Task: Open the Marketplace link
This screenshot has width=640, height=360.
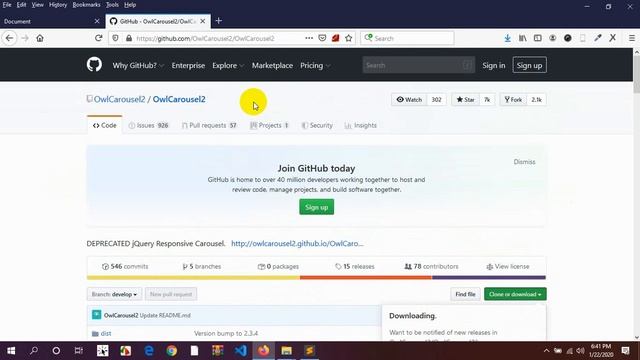Action: click(x=272, y=65)
